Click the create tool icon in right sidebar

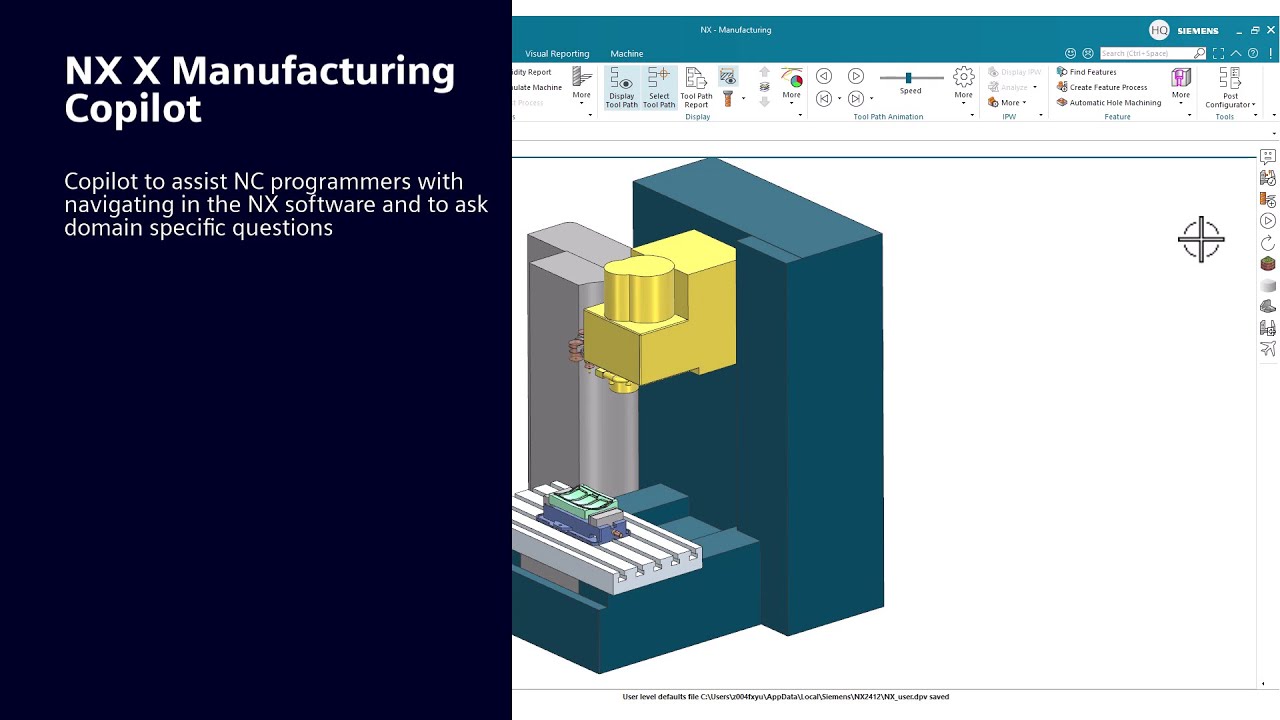[1268, 200]
